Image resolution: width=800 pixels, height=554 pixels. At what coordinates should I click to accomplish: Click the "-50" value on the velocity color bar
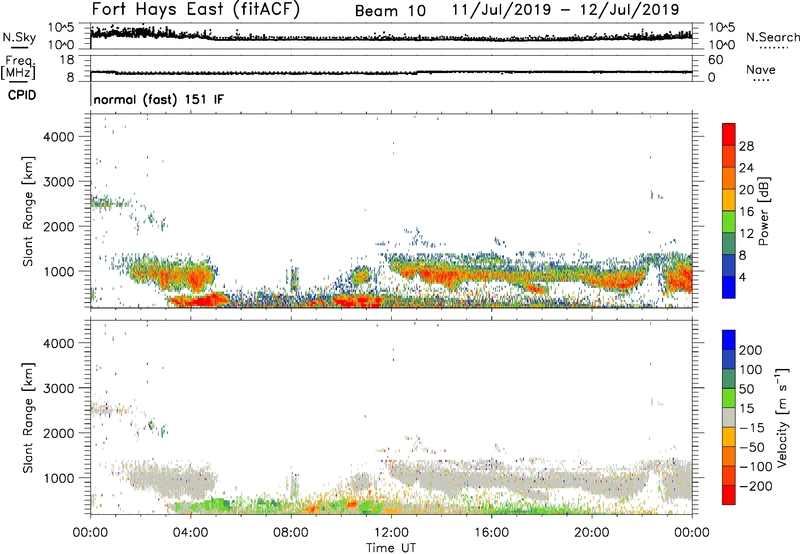pyautogui.click(x=752, y=447)
